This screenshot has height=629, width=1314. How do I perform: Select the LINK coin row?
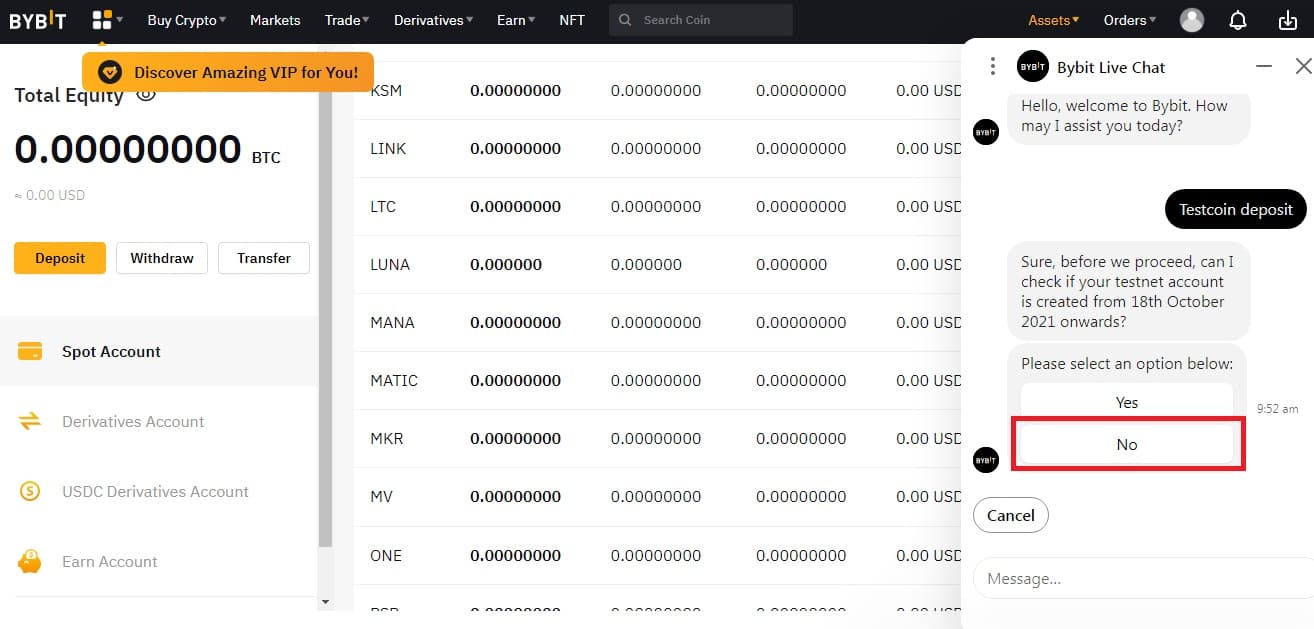[x=656, y=149]
